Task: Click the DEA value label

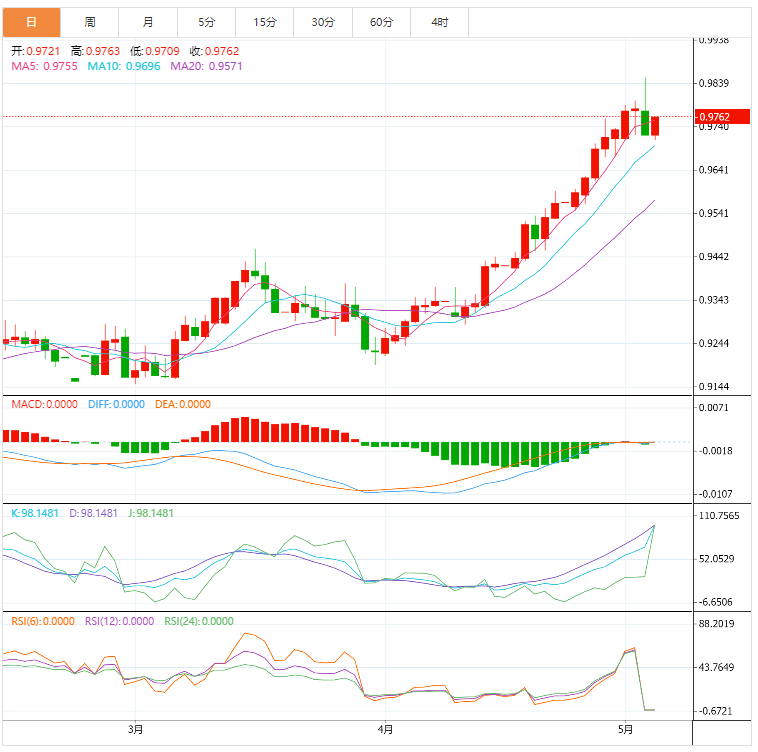Action: 182,404
